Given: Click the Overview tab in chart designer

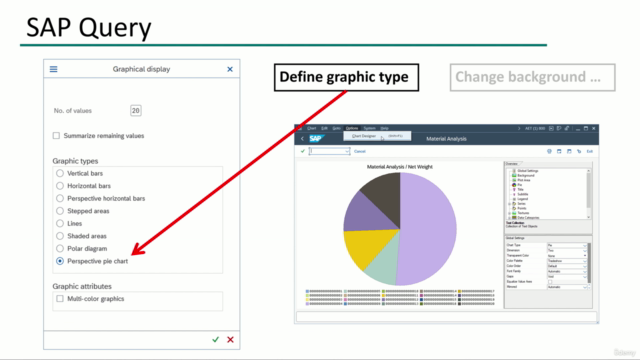Looking at the screenshot, I should pyautogui.click(x=512, y=164).
